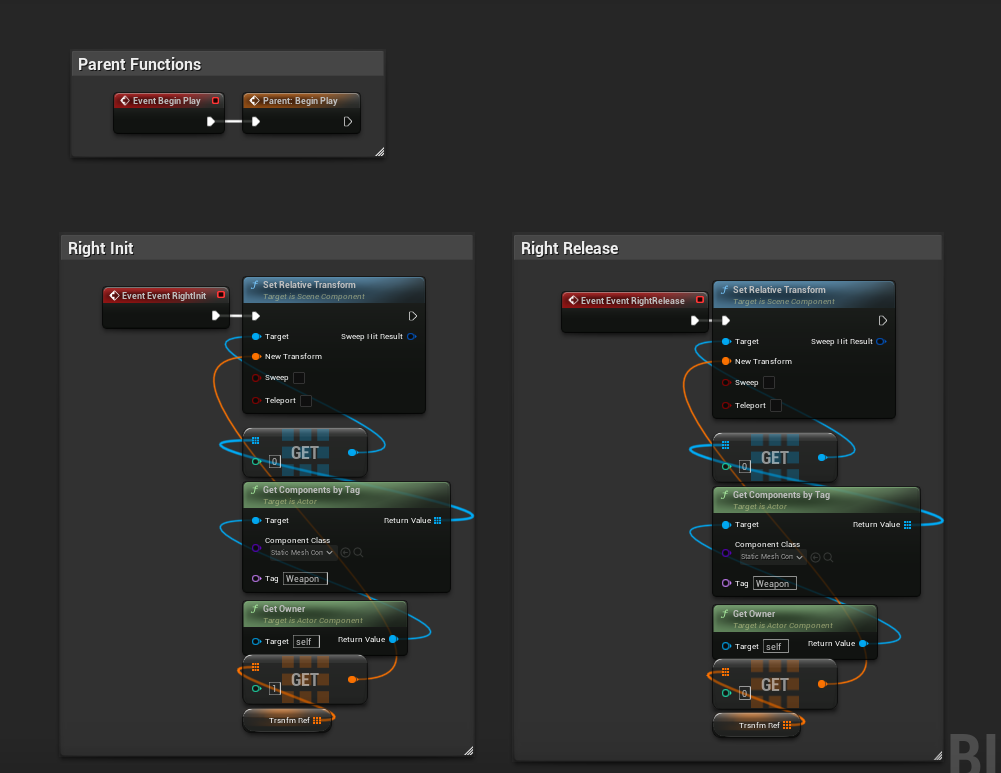This screenshot has height=773, width=1001.
Task: Click the Weapon tag field in Right Release
Action: [x=773, y=584]
